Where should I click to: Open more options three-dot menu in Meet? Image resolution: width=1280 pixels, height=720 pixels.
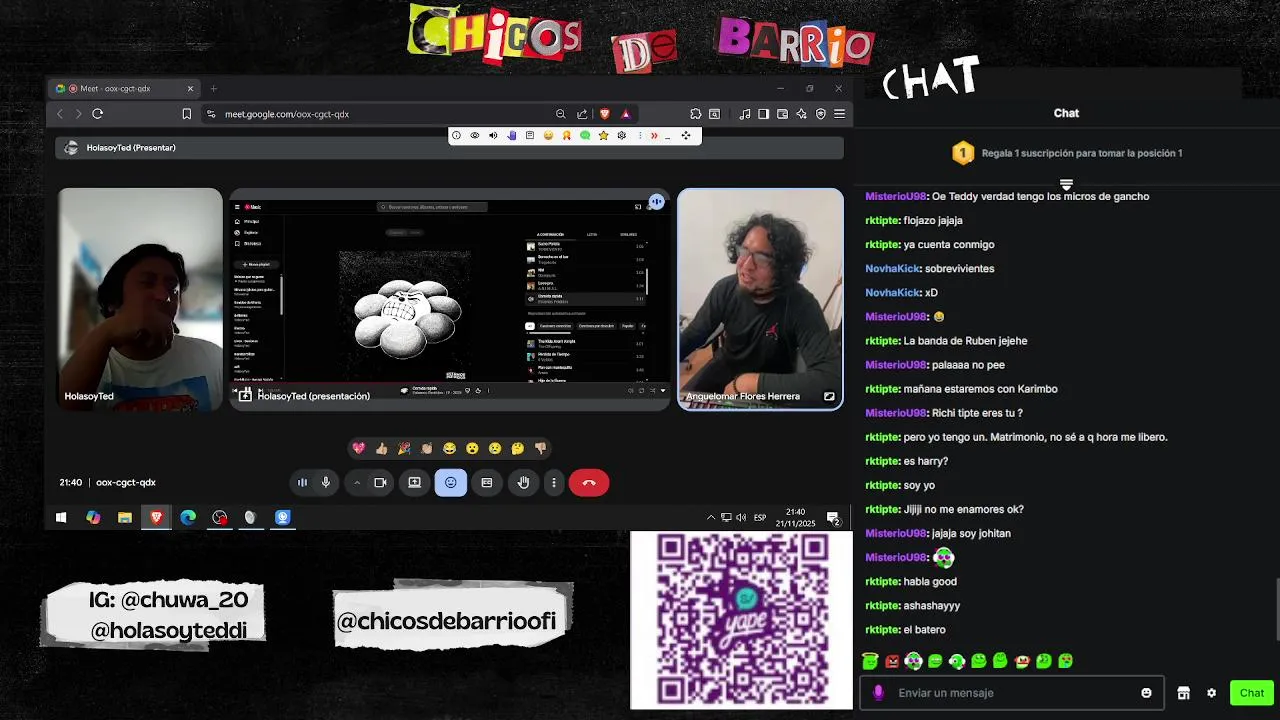pos(553,483)
